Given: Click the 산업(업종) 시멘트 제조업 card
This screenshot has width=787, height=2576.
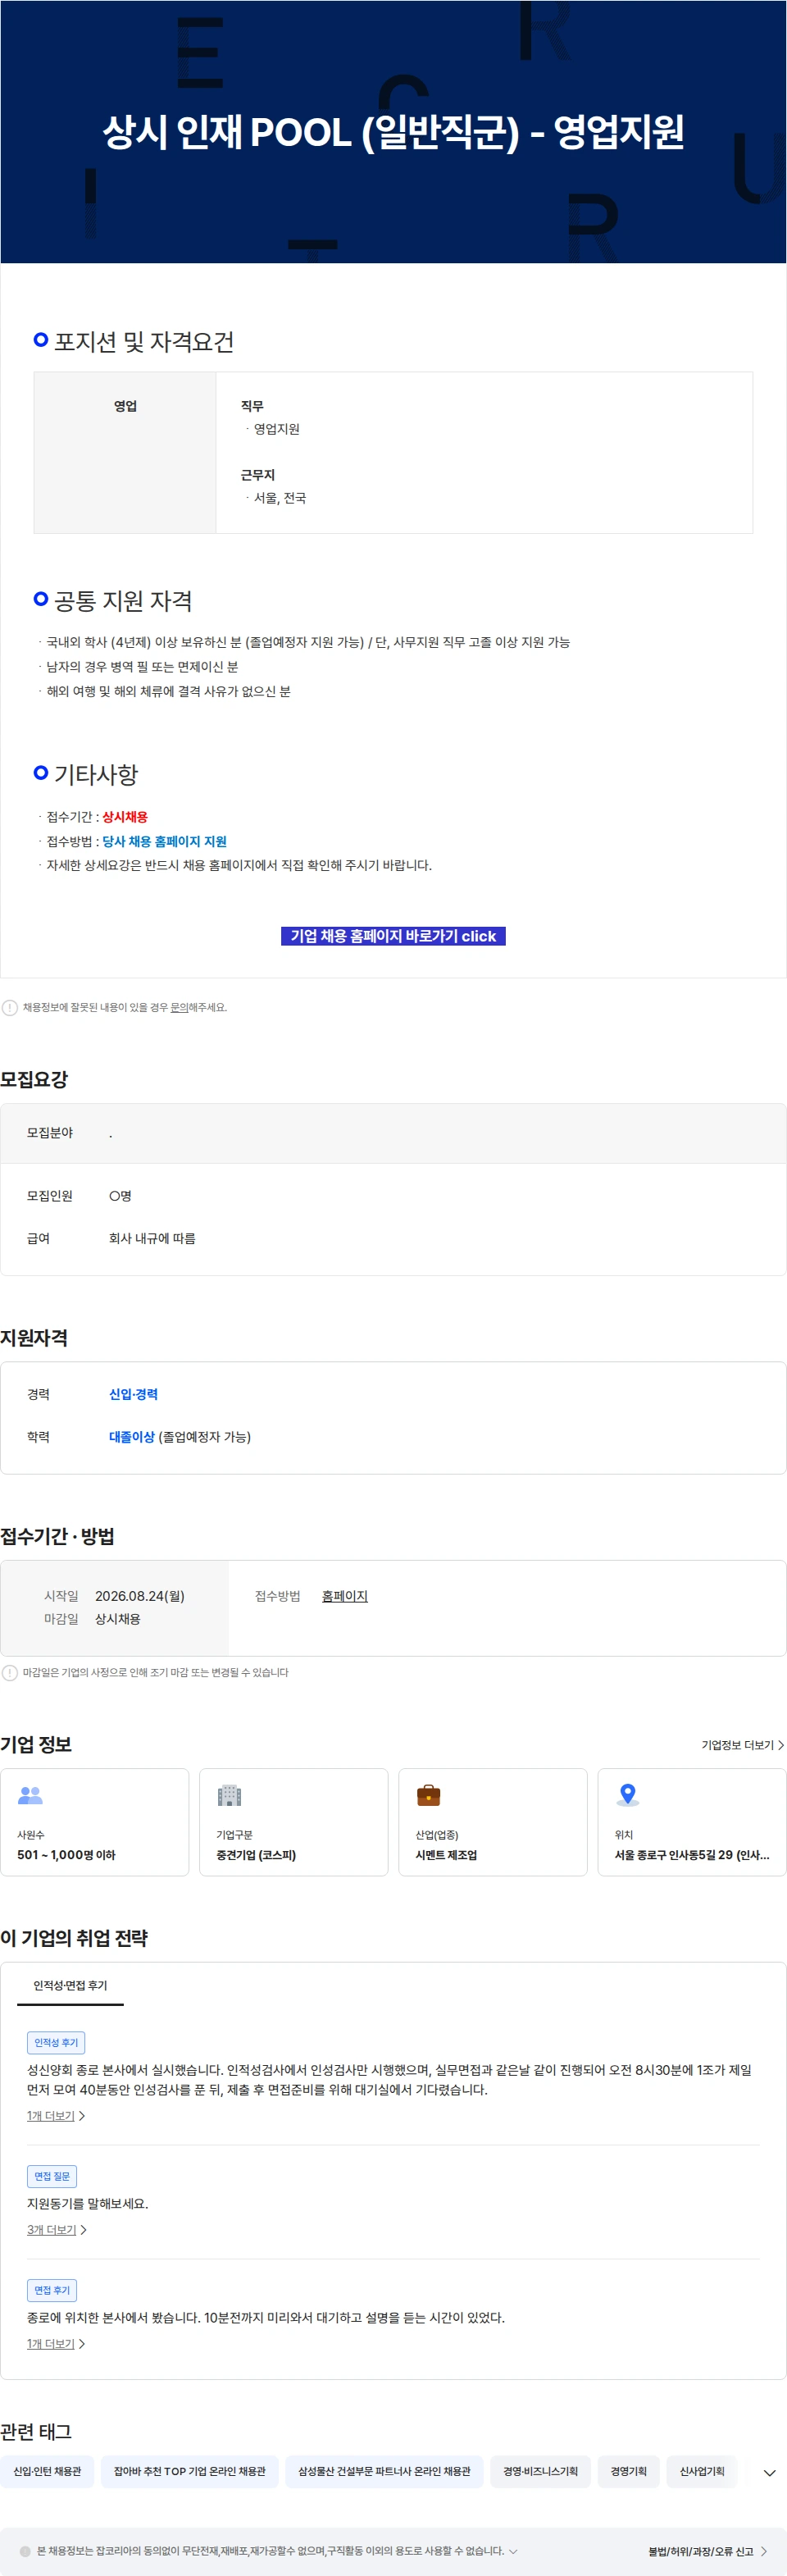Looking at the screenshot, I should [x=492, y=1822].
